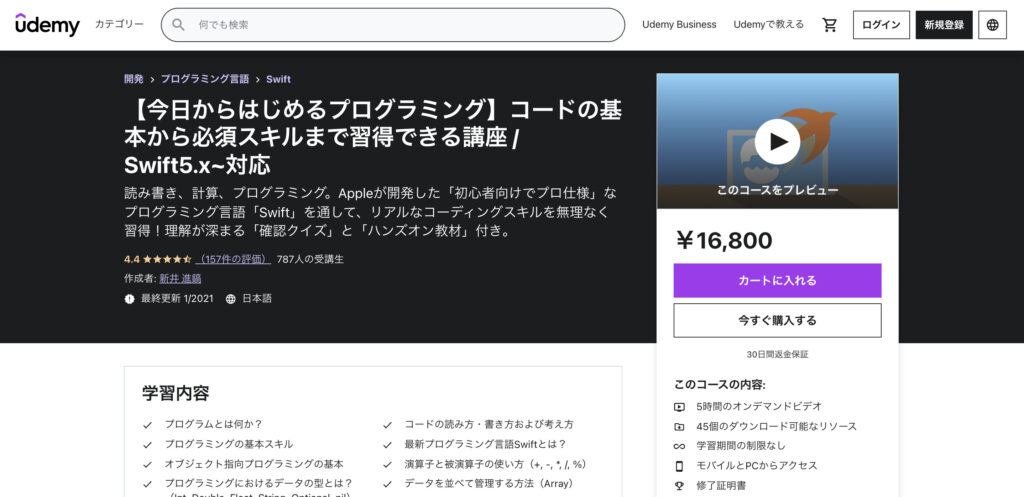
Task: Click the certificate trophy icon
Action: [x=679, y=485]
